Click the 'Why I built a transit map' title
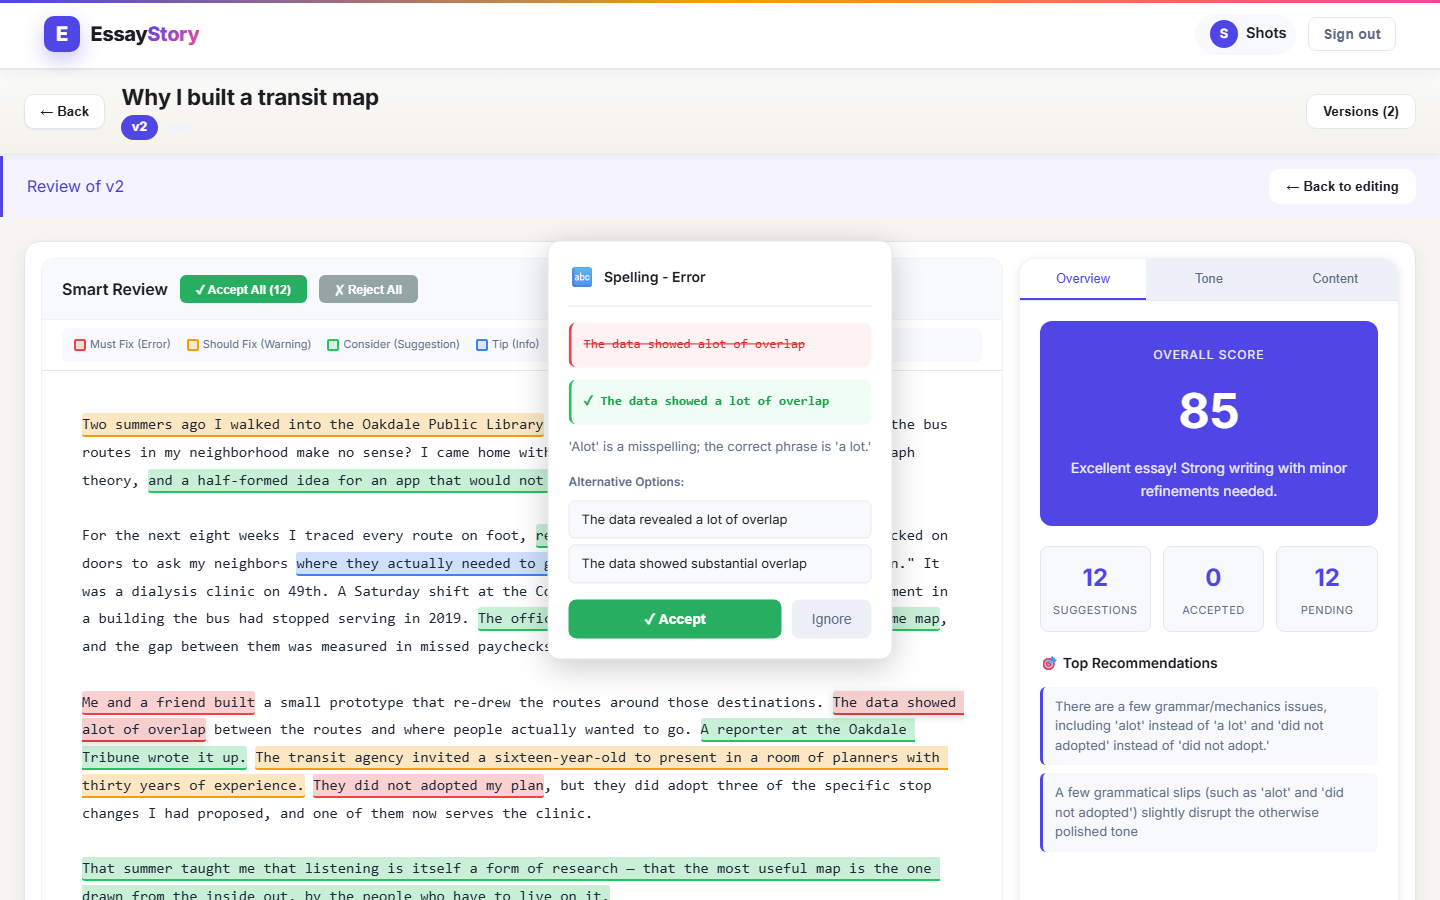 point(250,97)
